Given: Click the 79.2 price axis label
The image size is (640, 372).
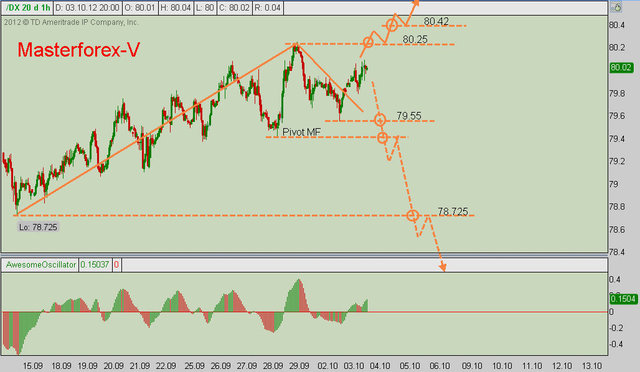Looking at the screenshot, I should click(x=616, y=161).
